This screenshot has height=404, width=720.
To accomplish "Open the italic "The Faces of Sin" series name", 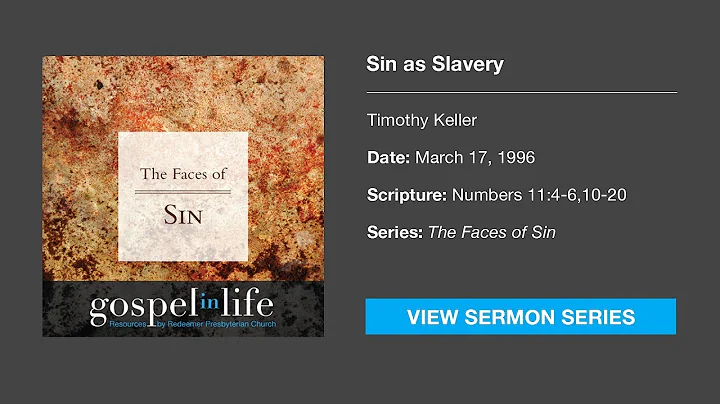I will pyautogui.click(x=492, y=232).
